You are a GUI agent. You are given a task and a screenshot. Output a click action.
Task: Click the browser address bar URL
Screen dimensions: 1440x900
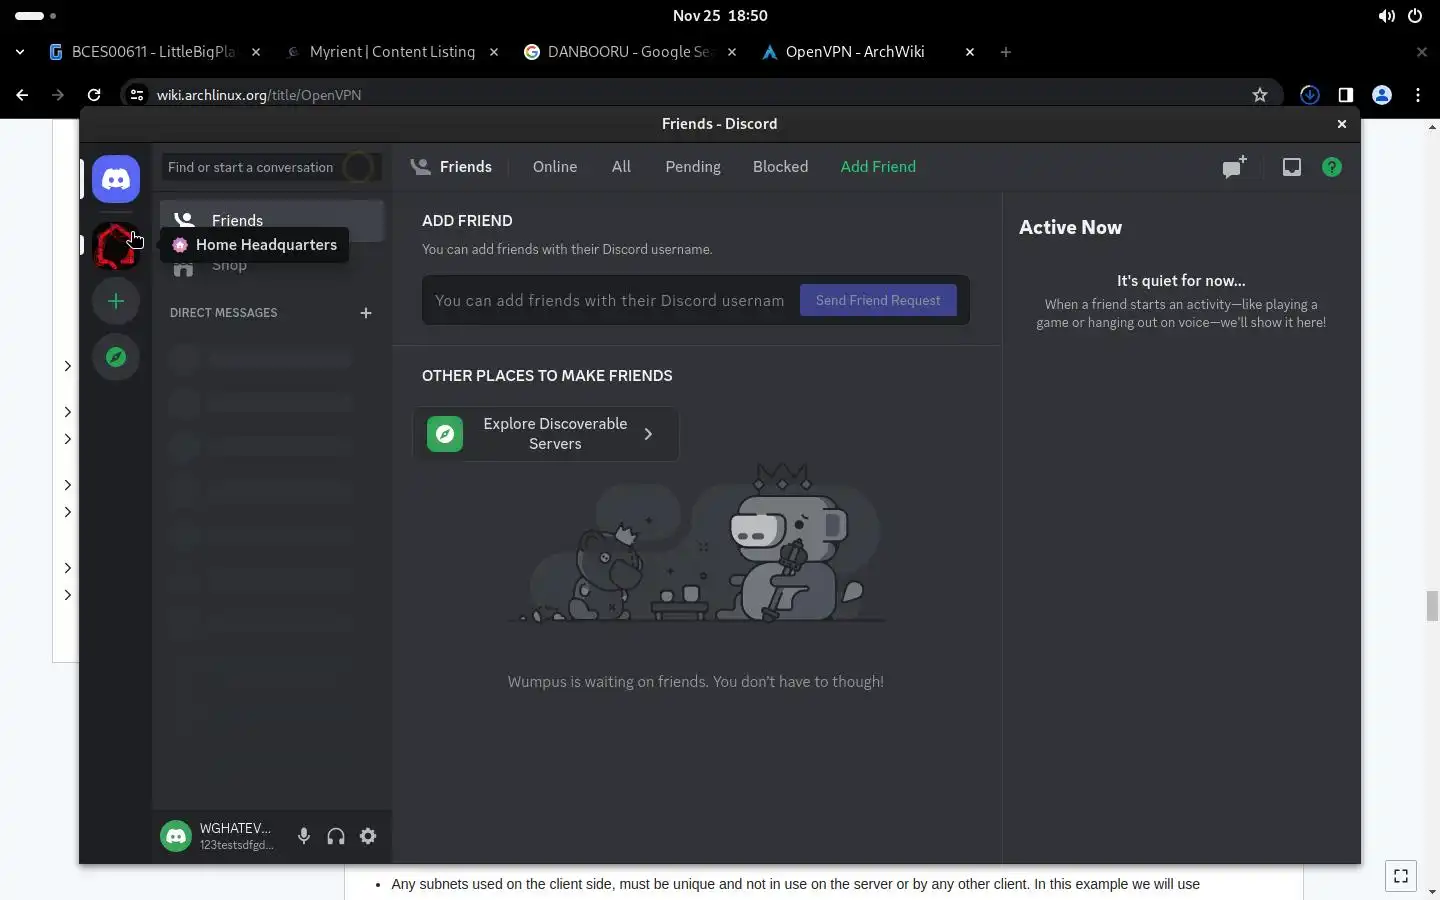259,95
